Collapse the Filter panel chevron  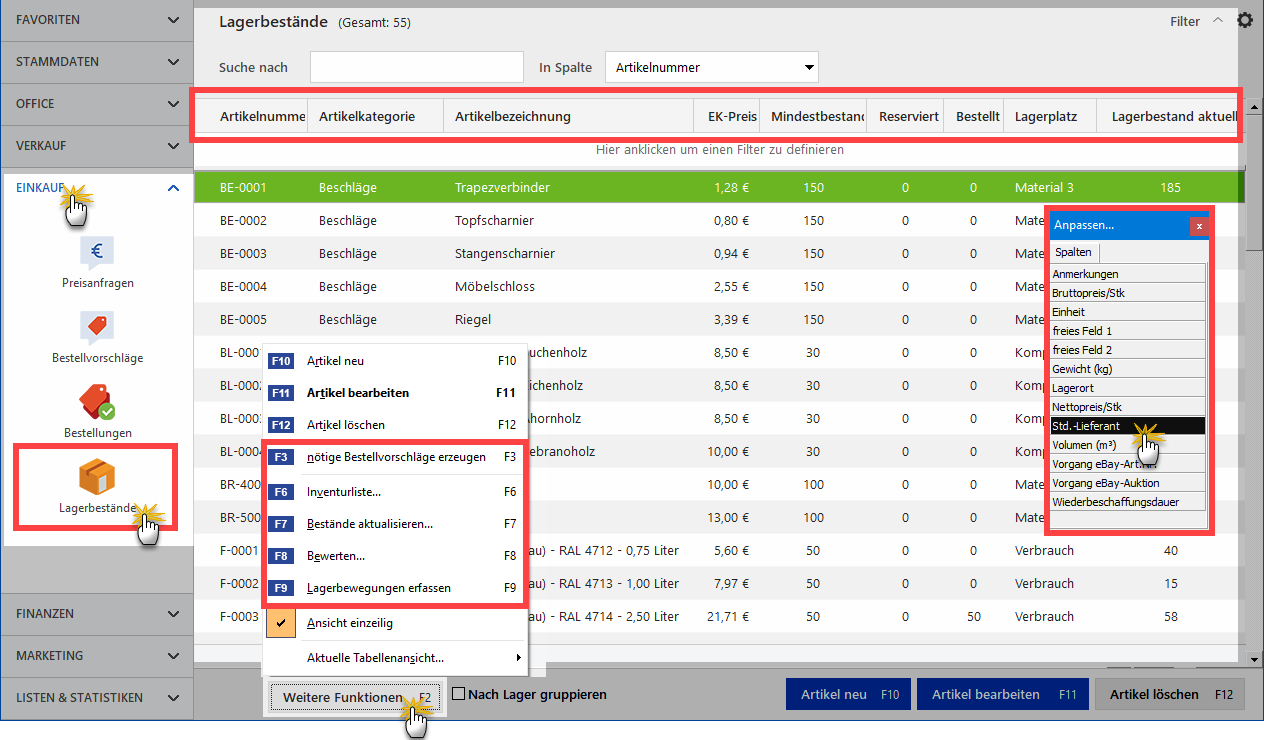(x=1217, y=20)
